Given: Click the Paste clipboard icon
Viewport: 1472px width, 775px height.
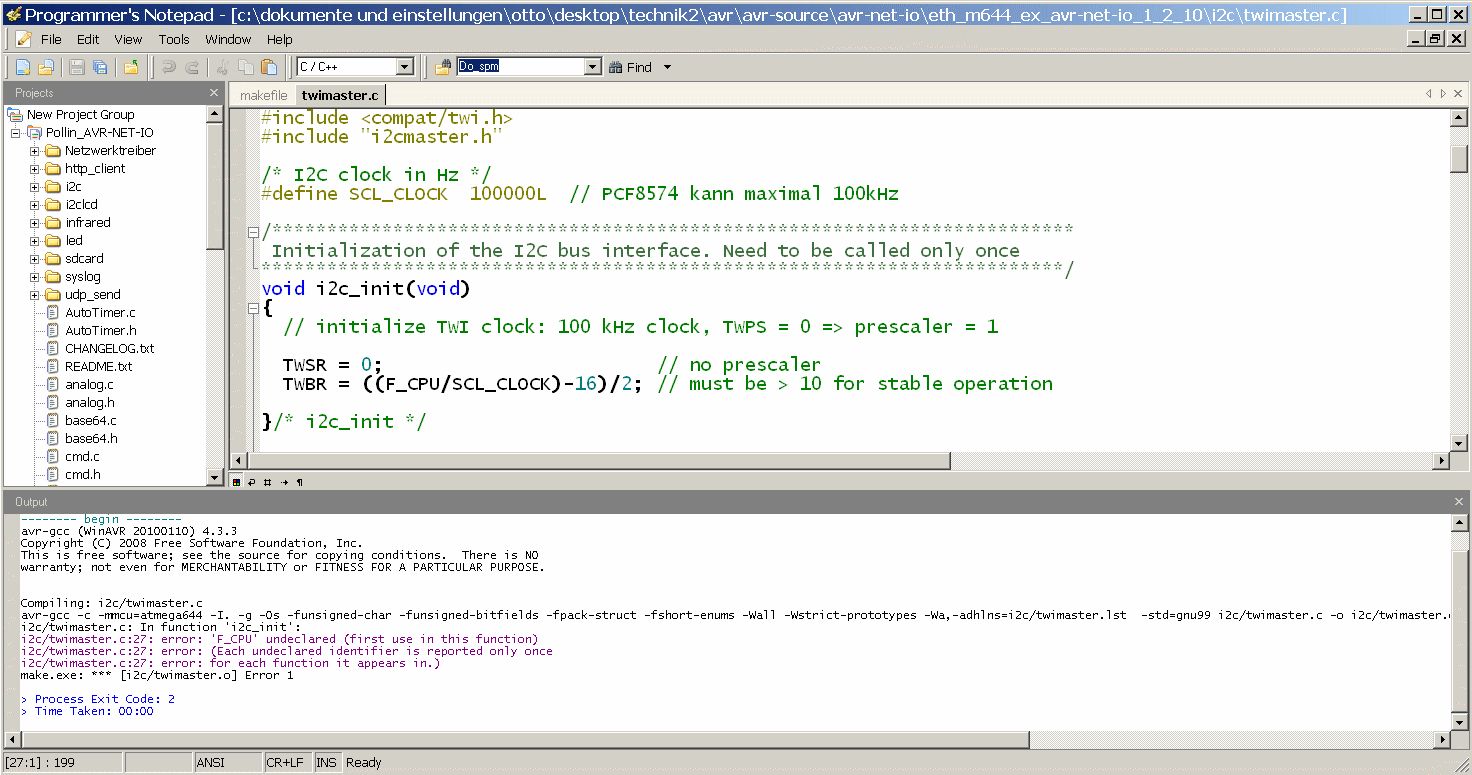Looking at the screenshot, I should tap(268, 67).
